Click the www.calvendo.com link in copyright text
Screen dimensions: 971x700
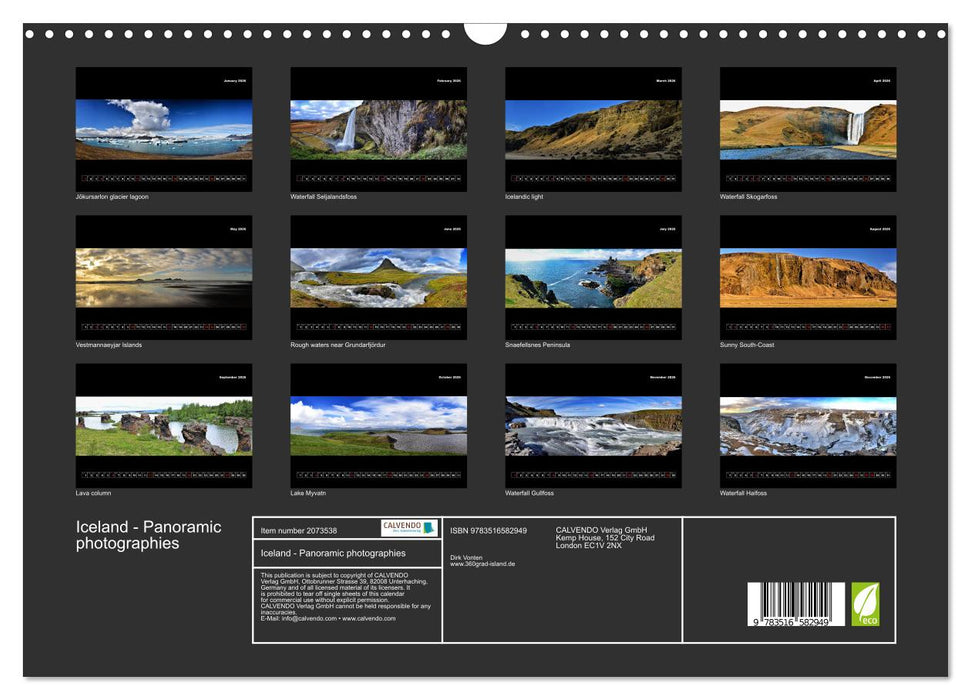click(368, 620)
